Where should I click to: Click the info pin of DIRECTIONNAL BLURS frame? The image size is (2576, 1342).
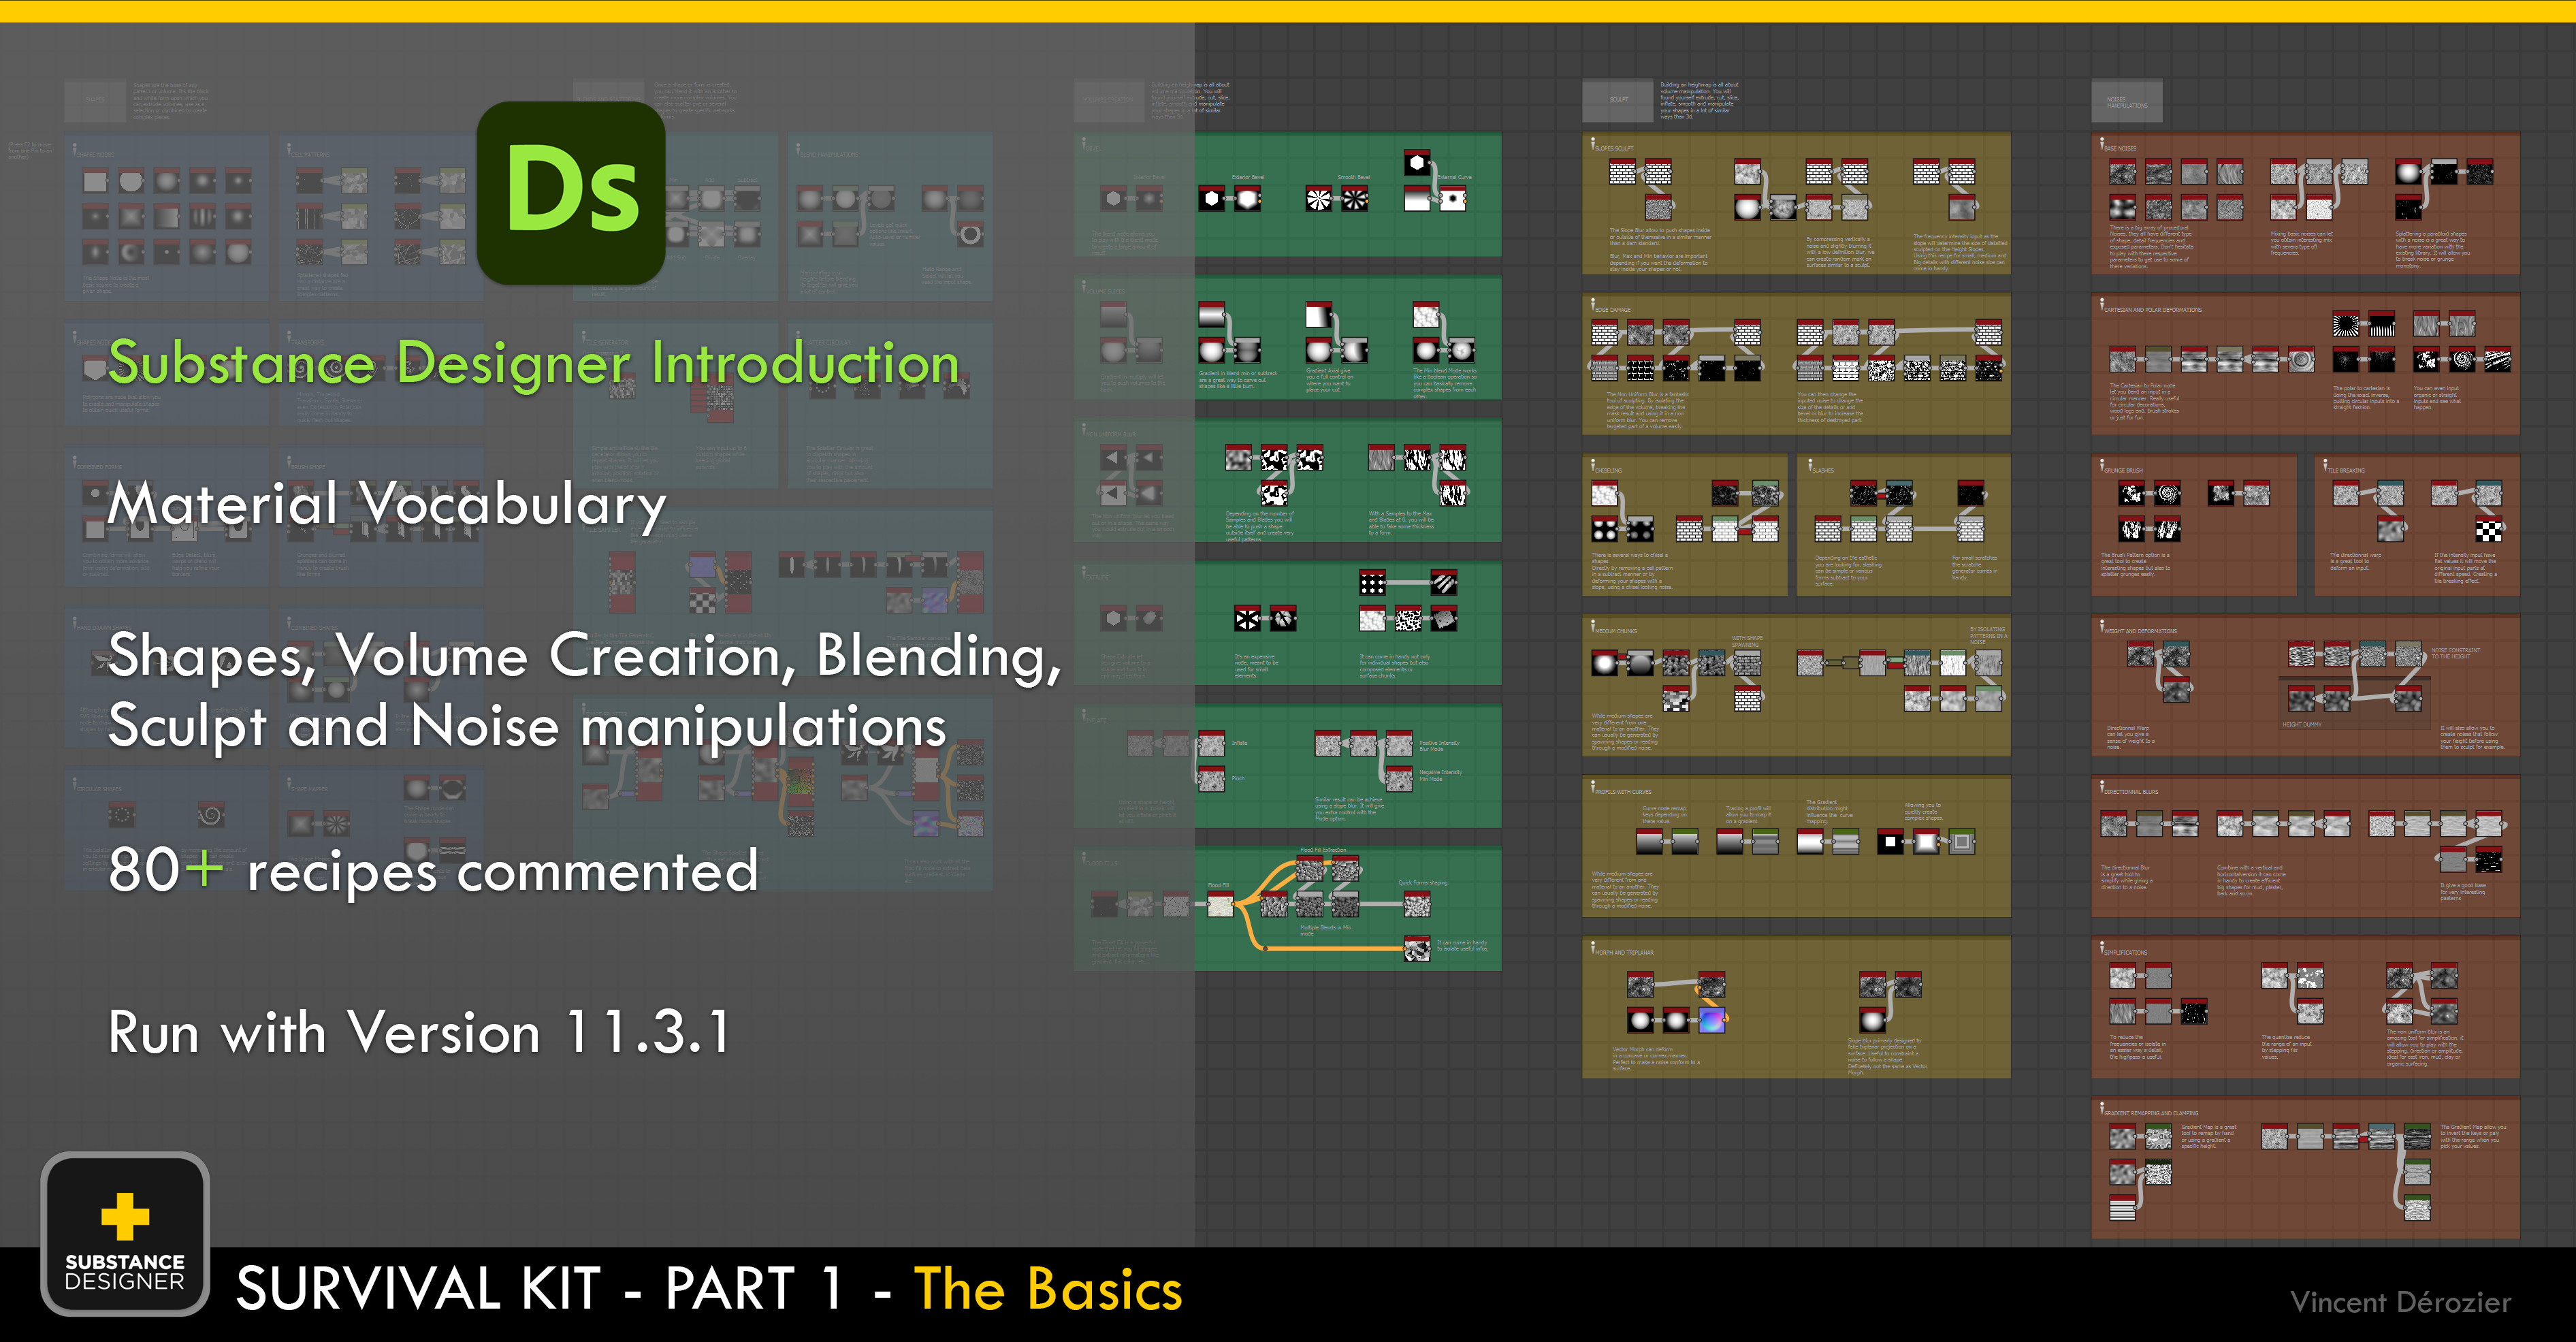coord(2102,786)
